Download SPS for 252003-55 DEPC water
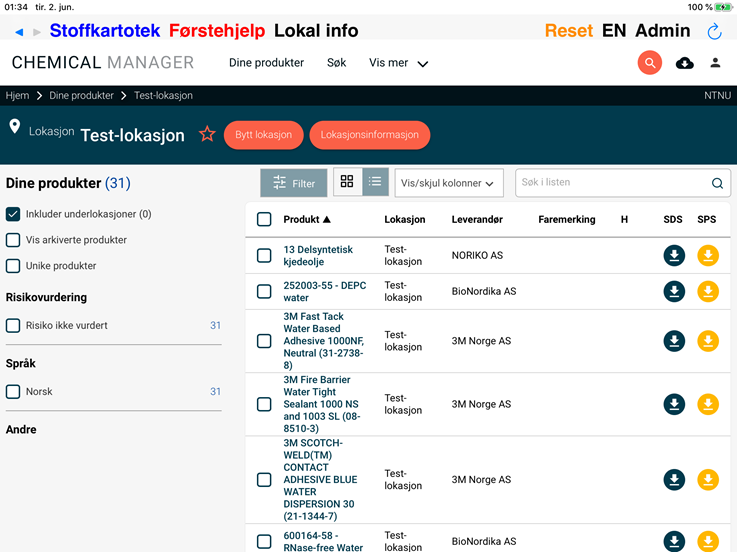The height and width of the screenshot is (552, 737). pyautogui.click(x=707, y=292)
